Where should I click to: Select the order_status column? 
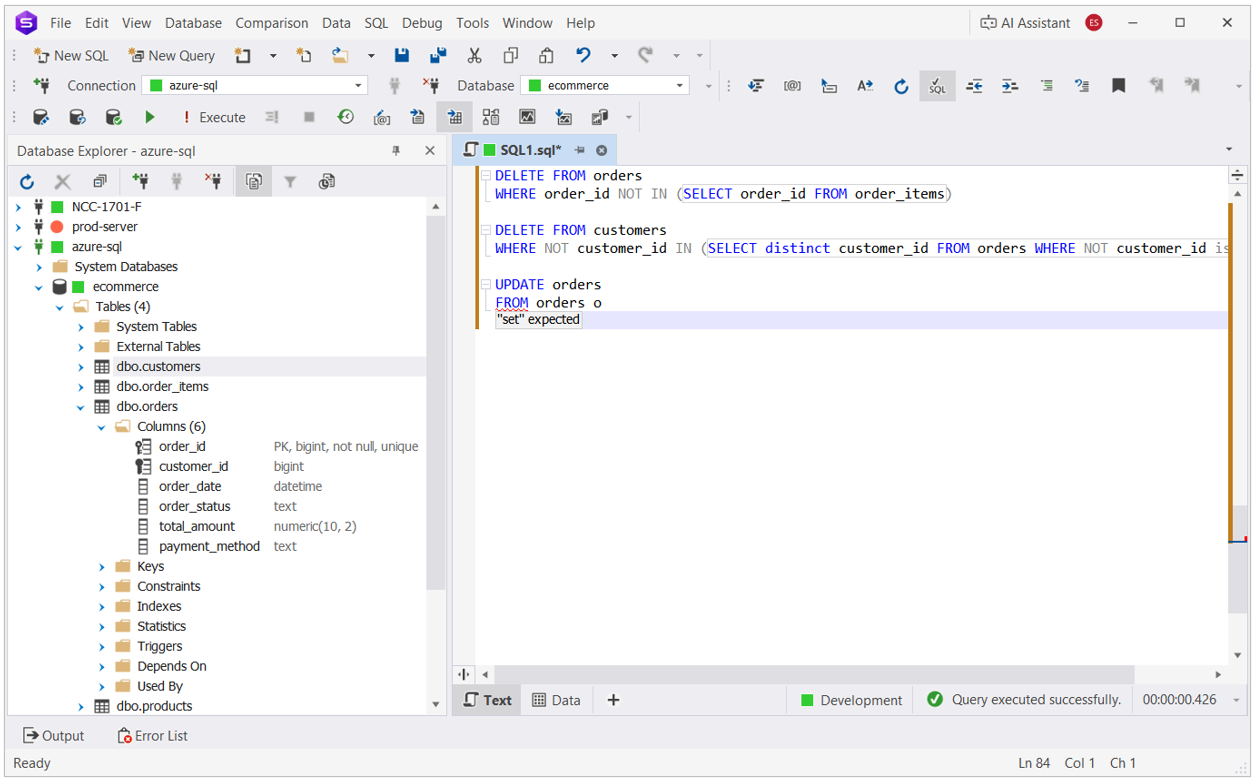tap(195, 507)
